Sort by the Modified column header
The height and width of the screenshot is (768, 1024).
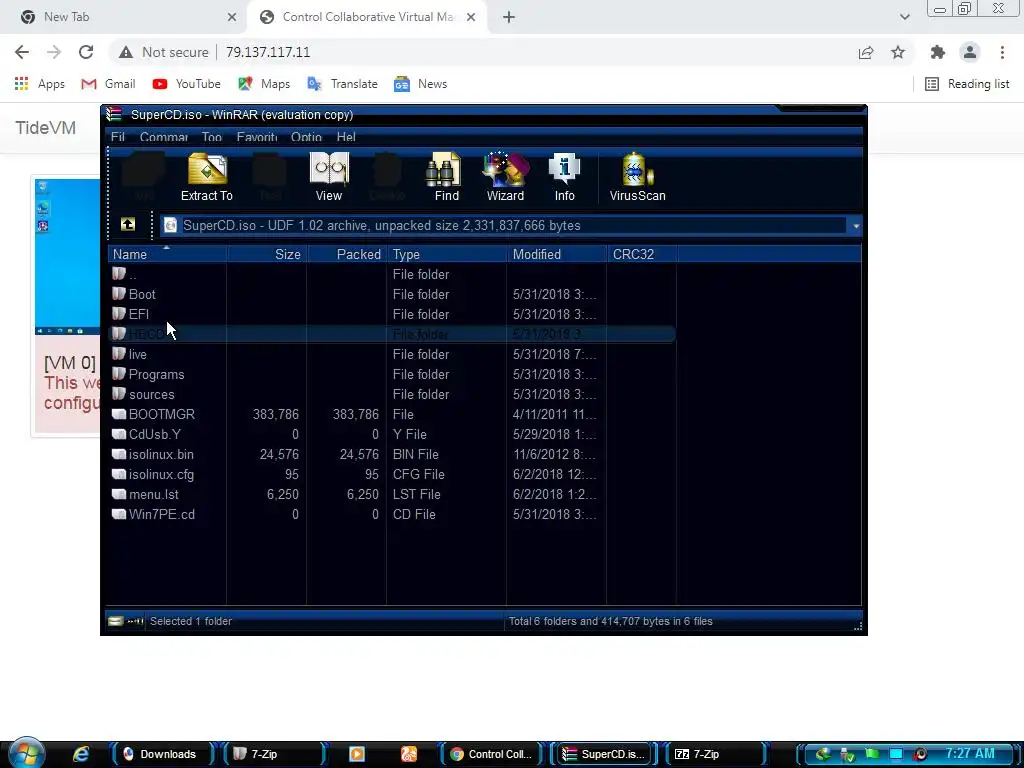(x=557, y=254)
